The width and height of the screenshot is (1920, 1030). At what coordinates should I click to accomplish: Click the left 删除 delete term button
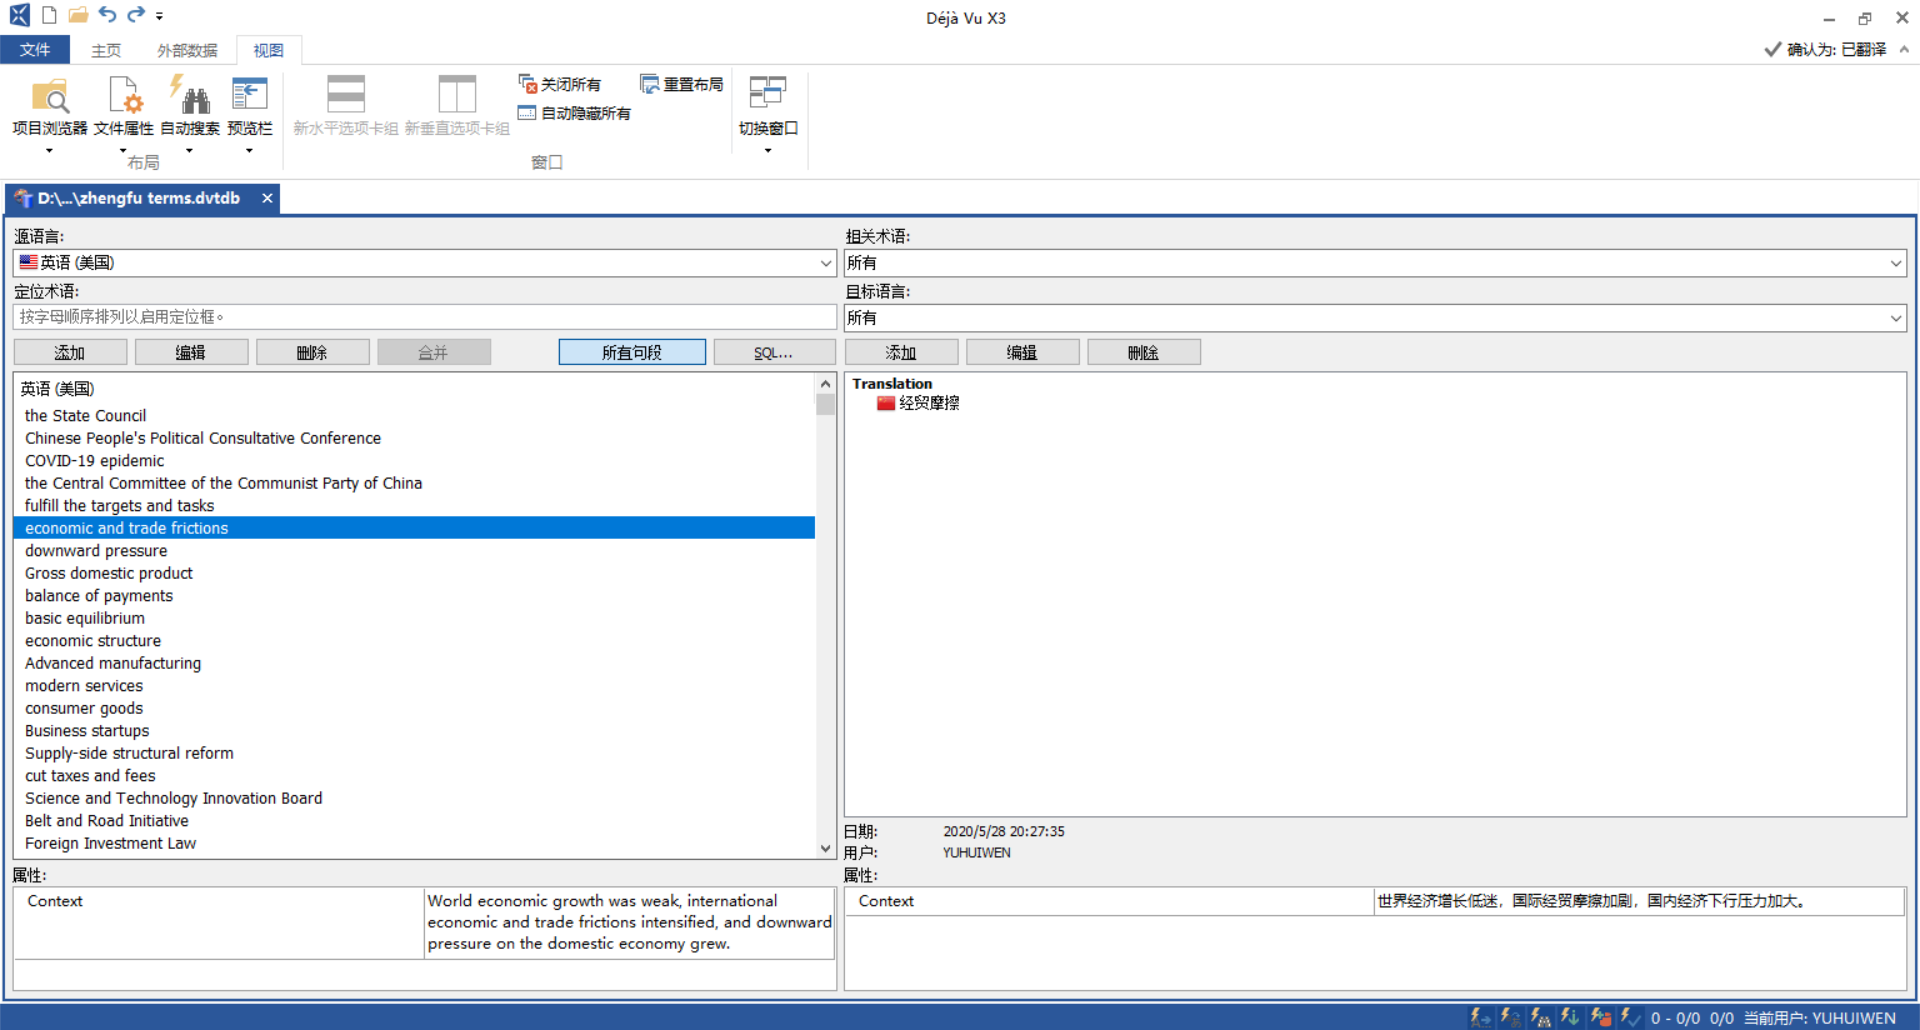pyautogui.click(x=312, y=352)
